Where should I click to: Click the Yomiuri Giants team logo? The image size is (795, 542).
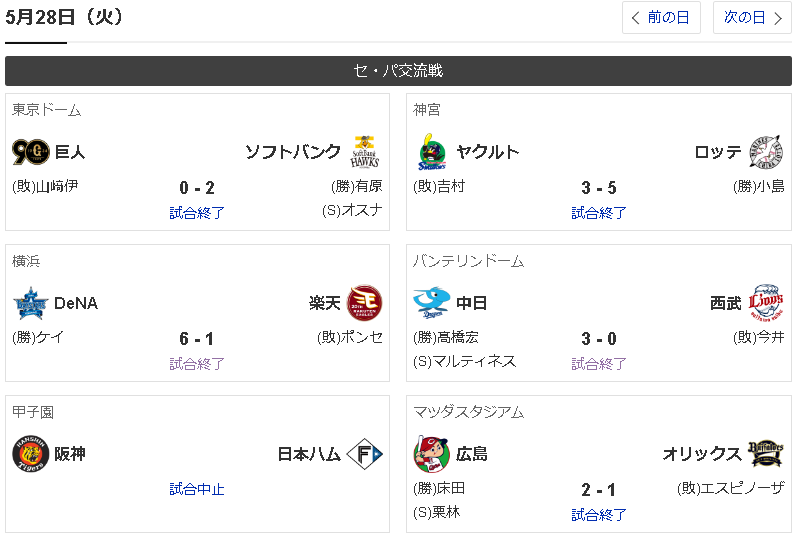[30, 152]
